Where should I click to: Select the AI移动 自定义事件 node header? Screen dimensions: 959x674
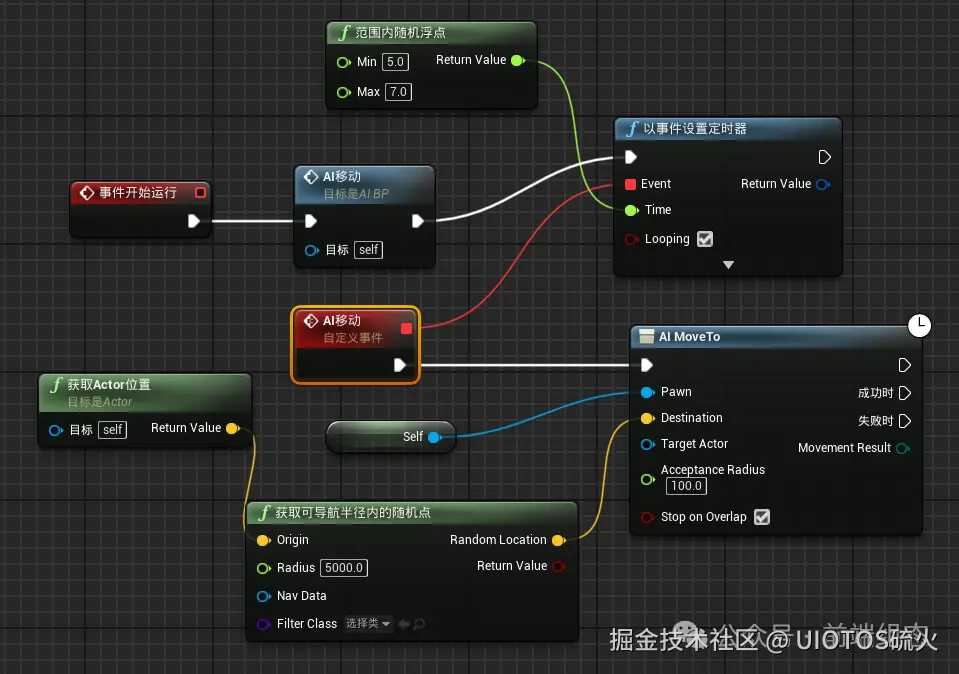(355, 329)
